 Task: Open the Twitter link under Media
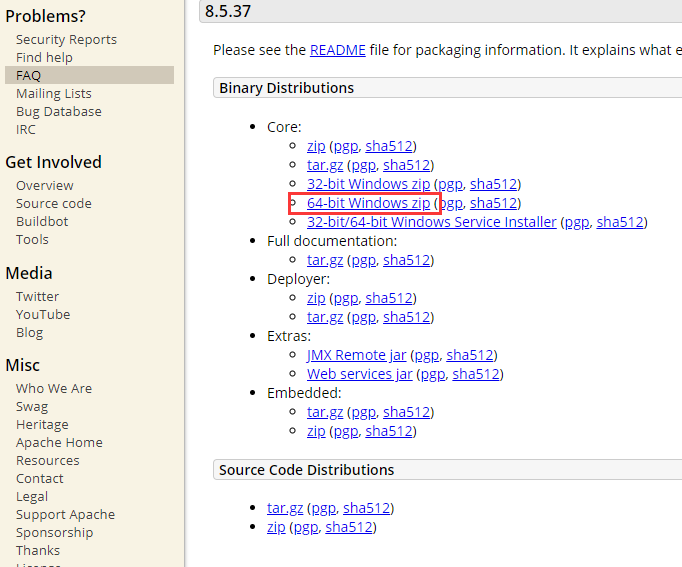point(37,296)
